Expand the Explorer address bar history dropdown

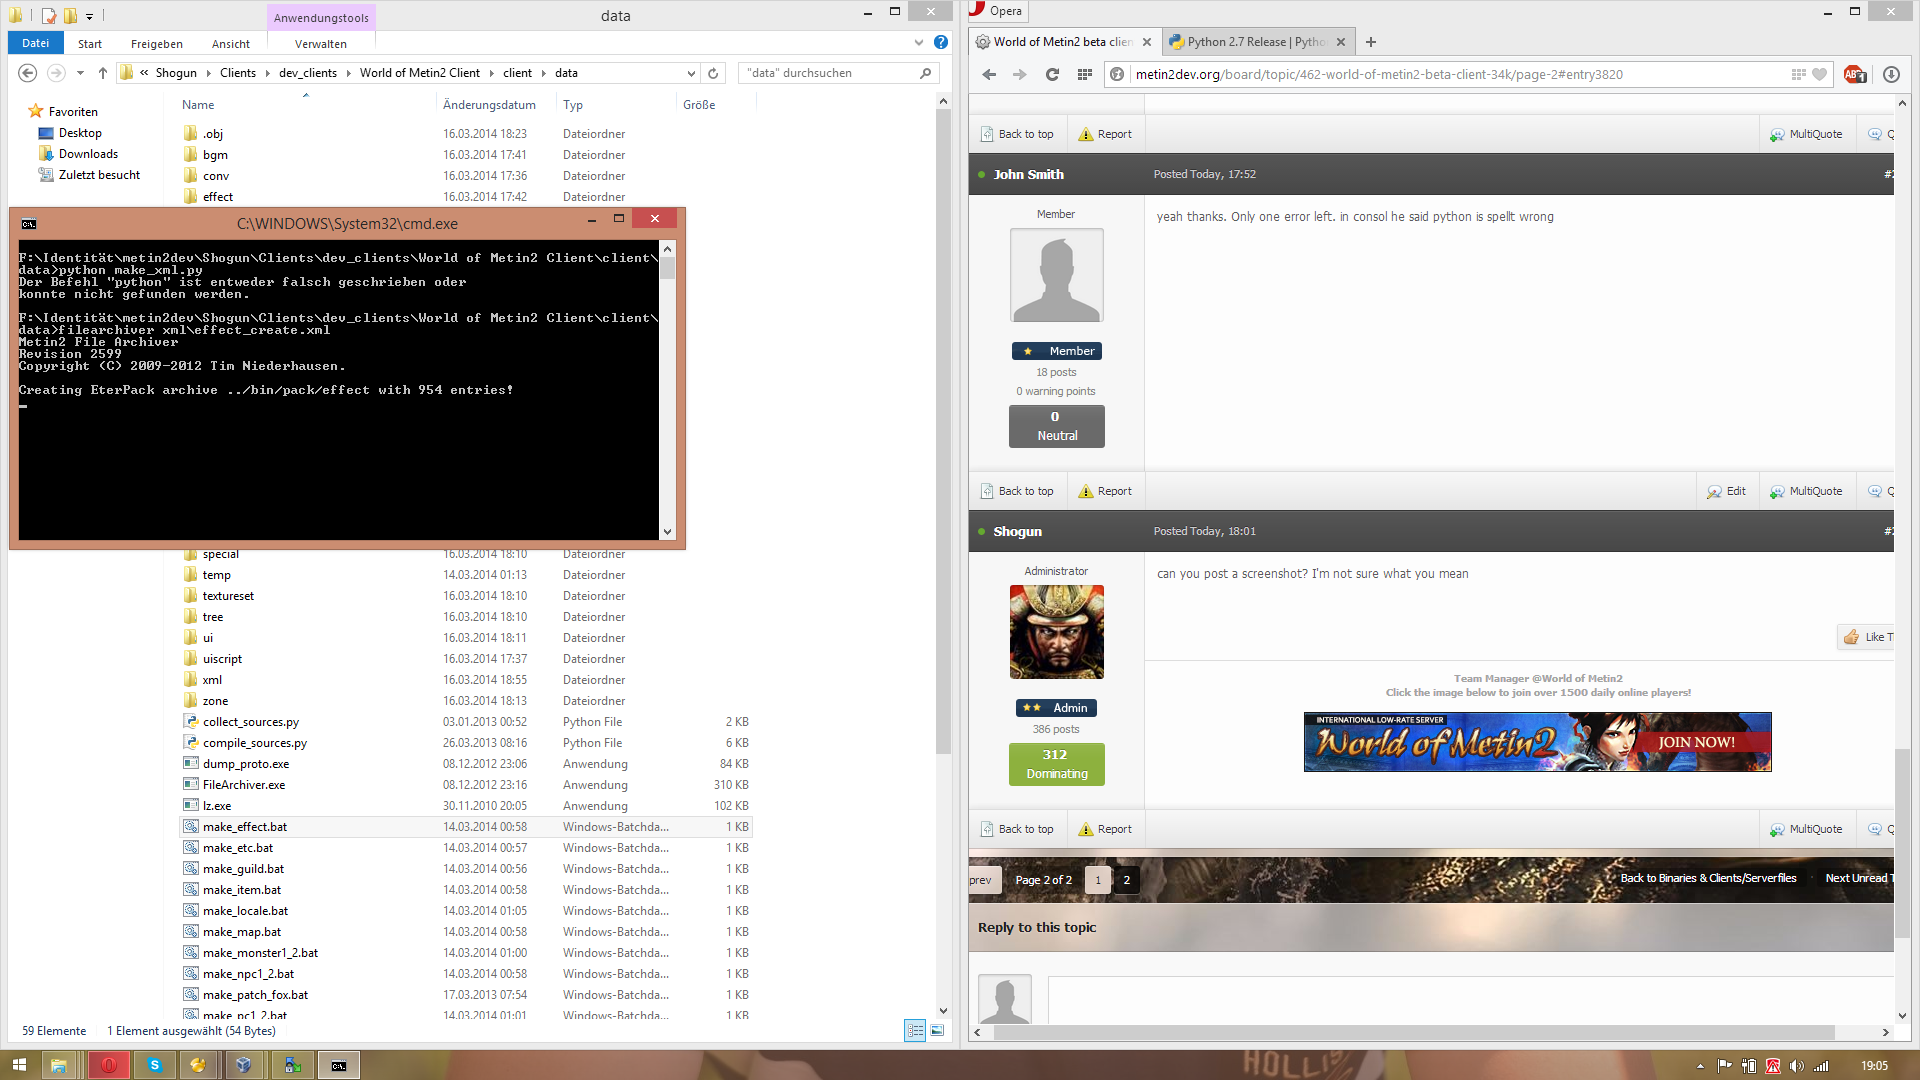pos(690,73)
